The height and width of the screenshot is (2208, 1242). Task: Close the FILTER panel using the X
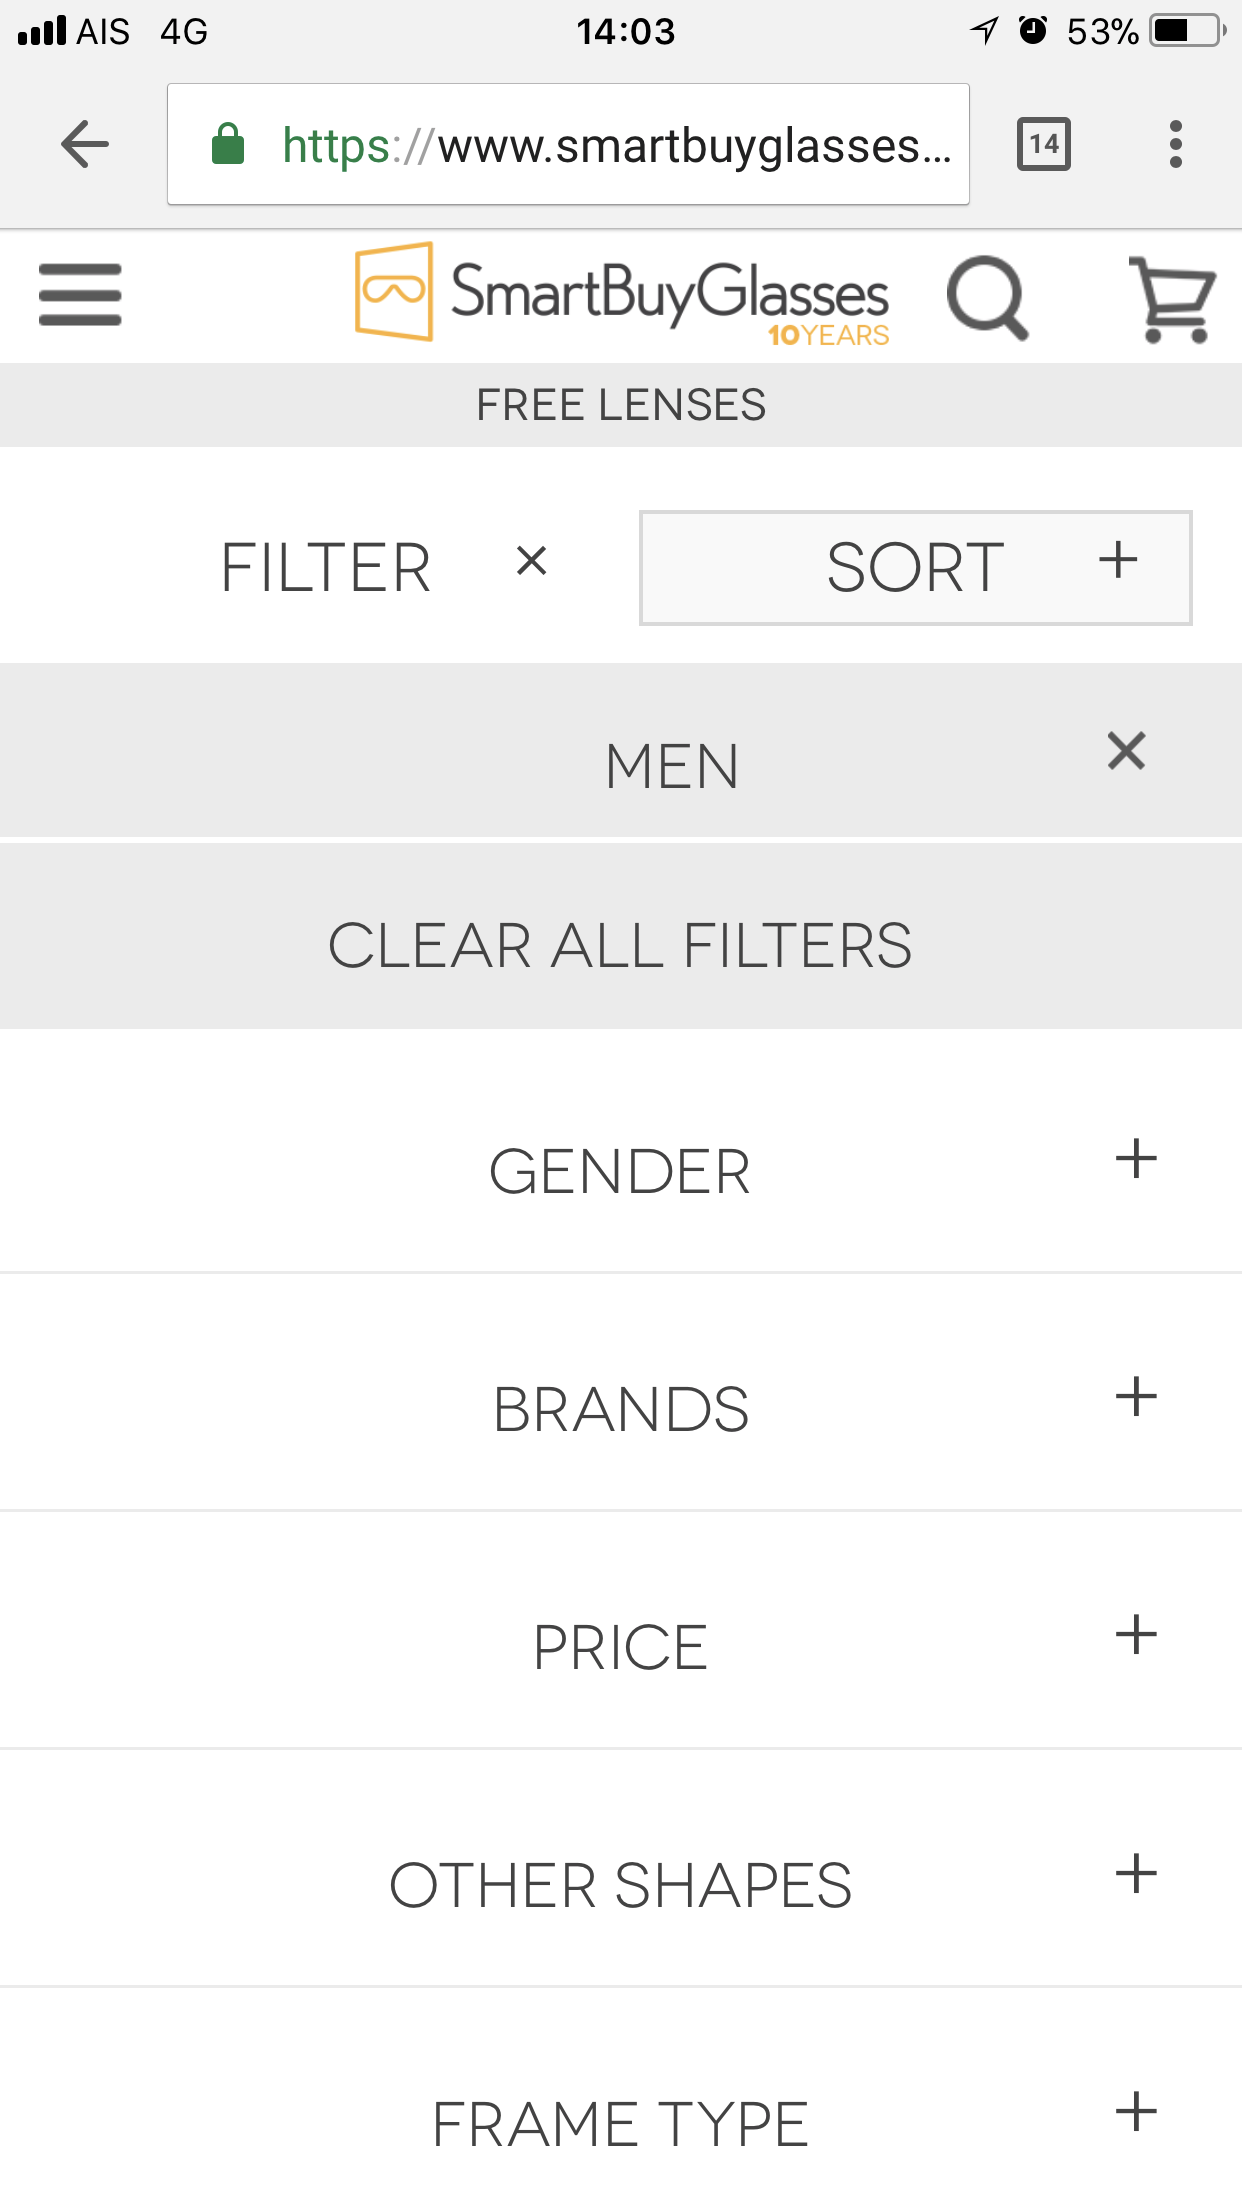click(x=532, y=561)
